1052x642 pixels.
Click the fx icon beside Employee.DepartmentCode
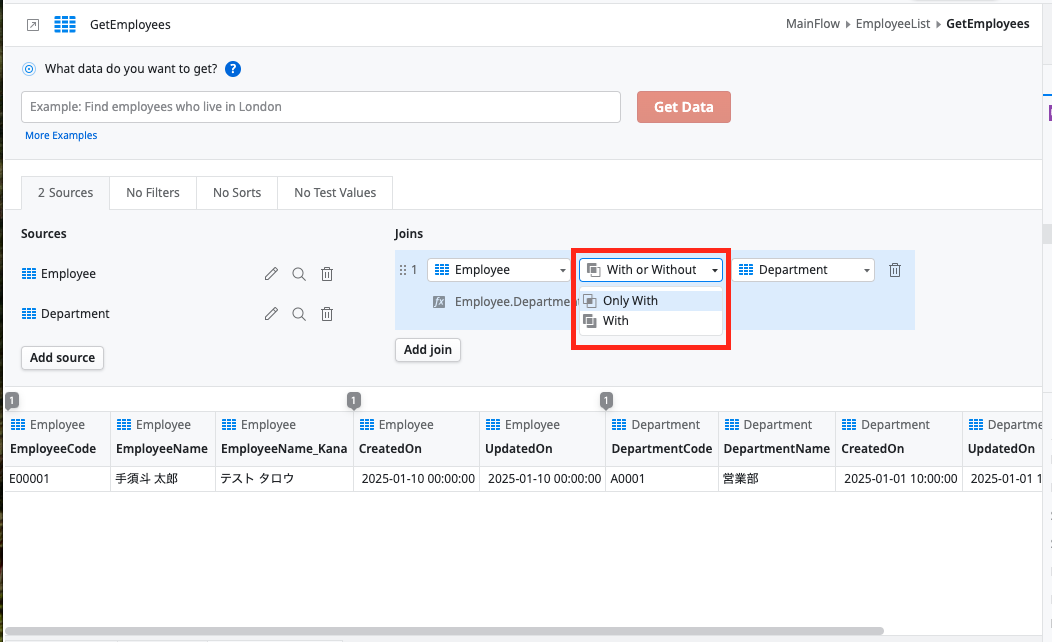click(x=439, y=301)
